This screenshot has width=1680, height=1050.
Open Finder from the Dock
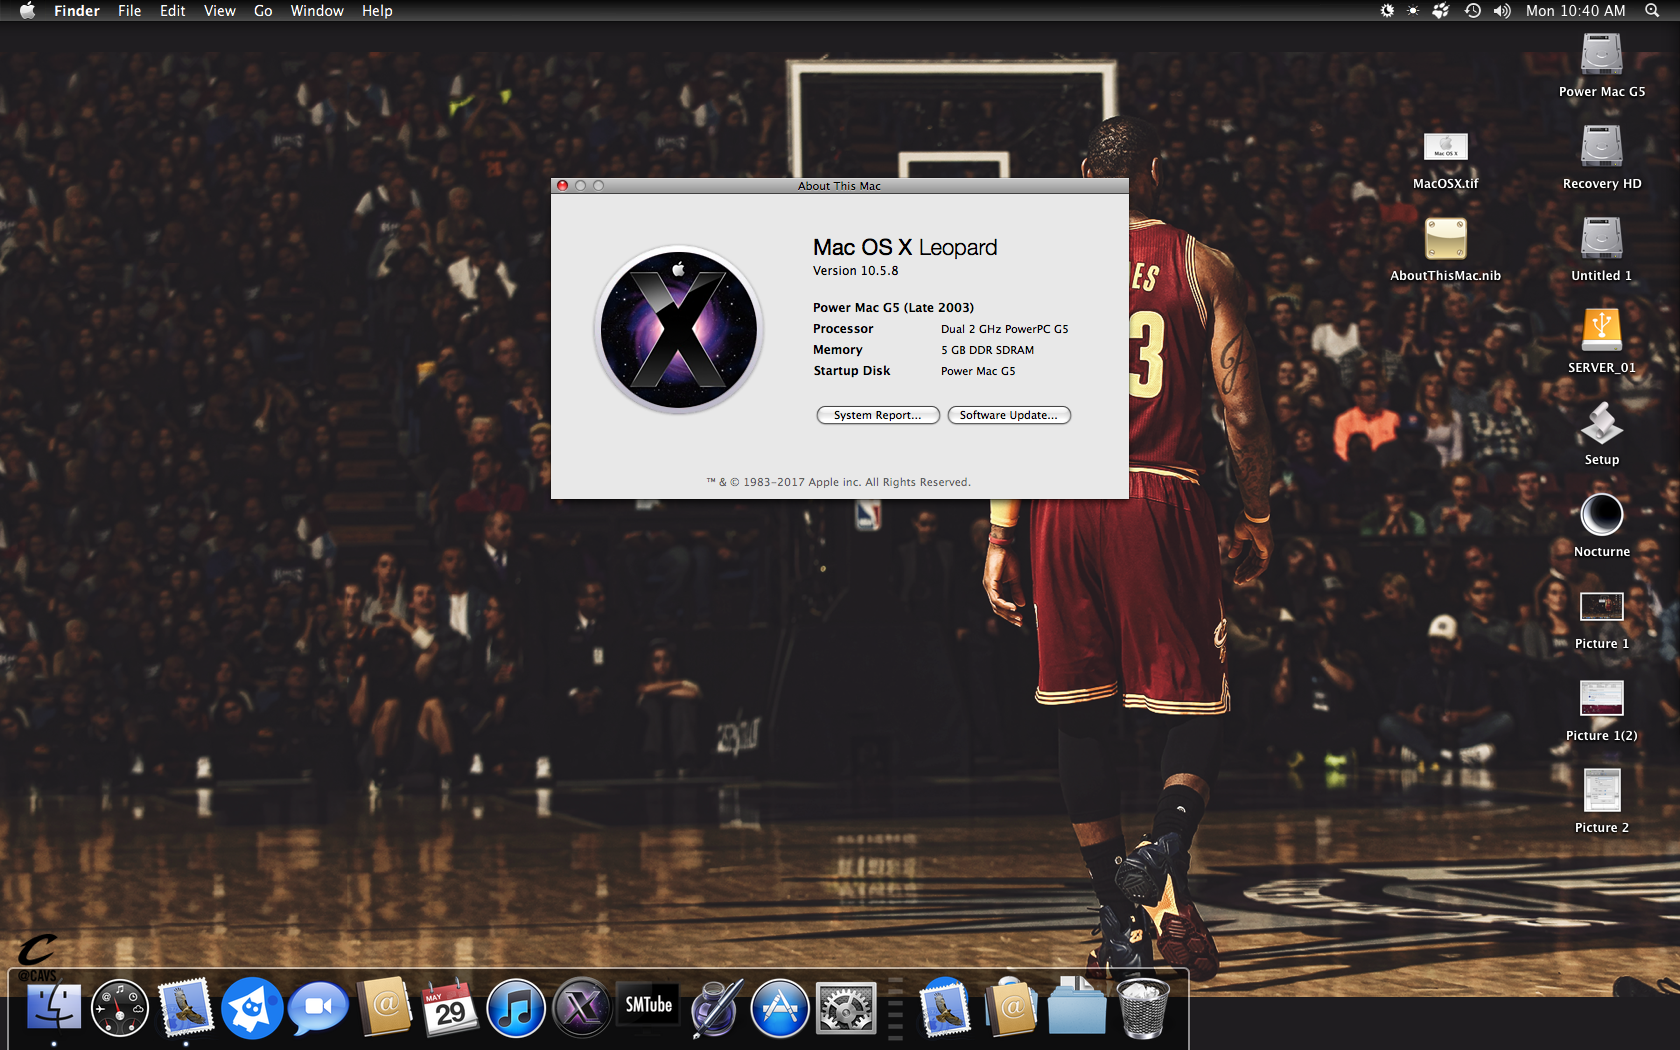click(54, 1007)
